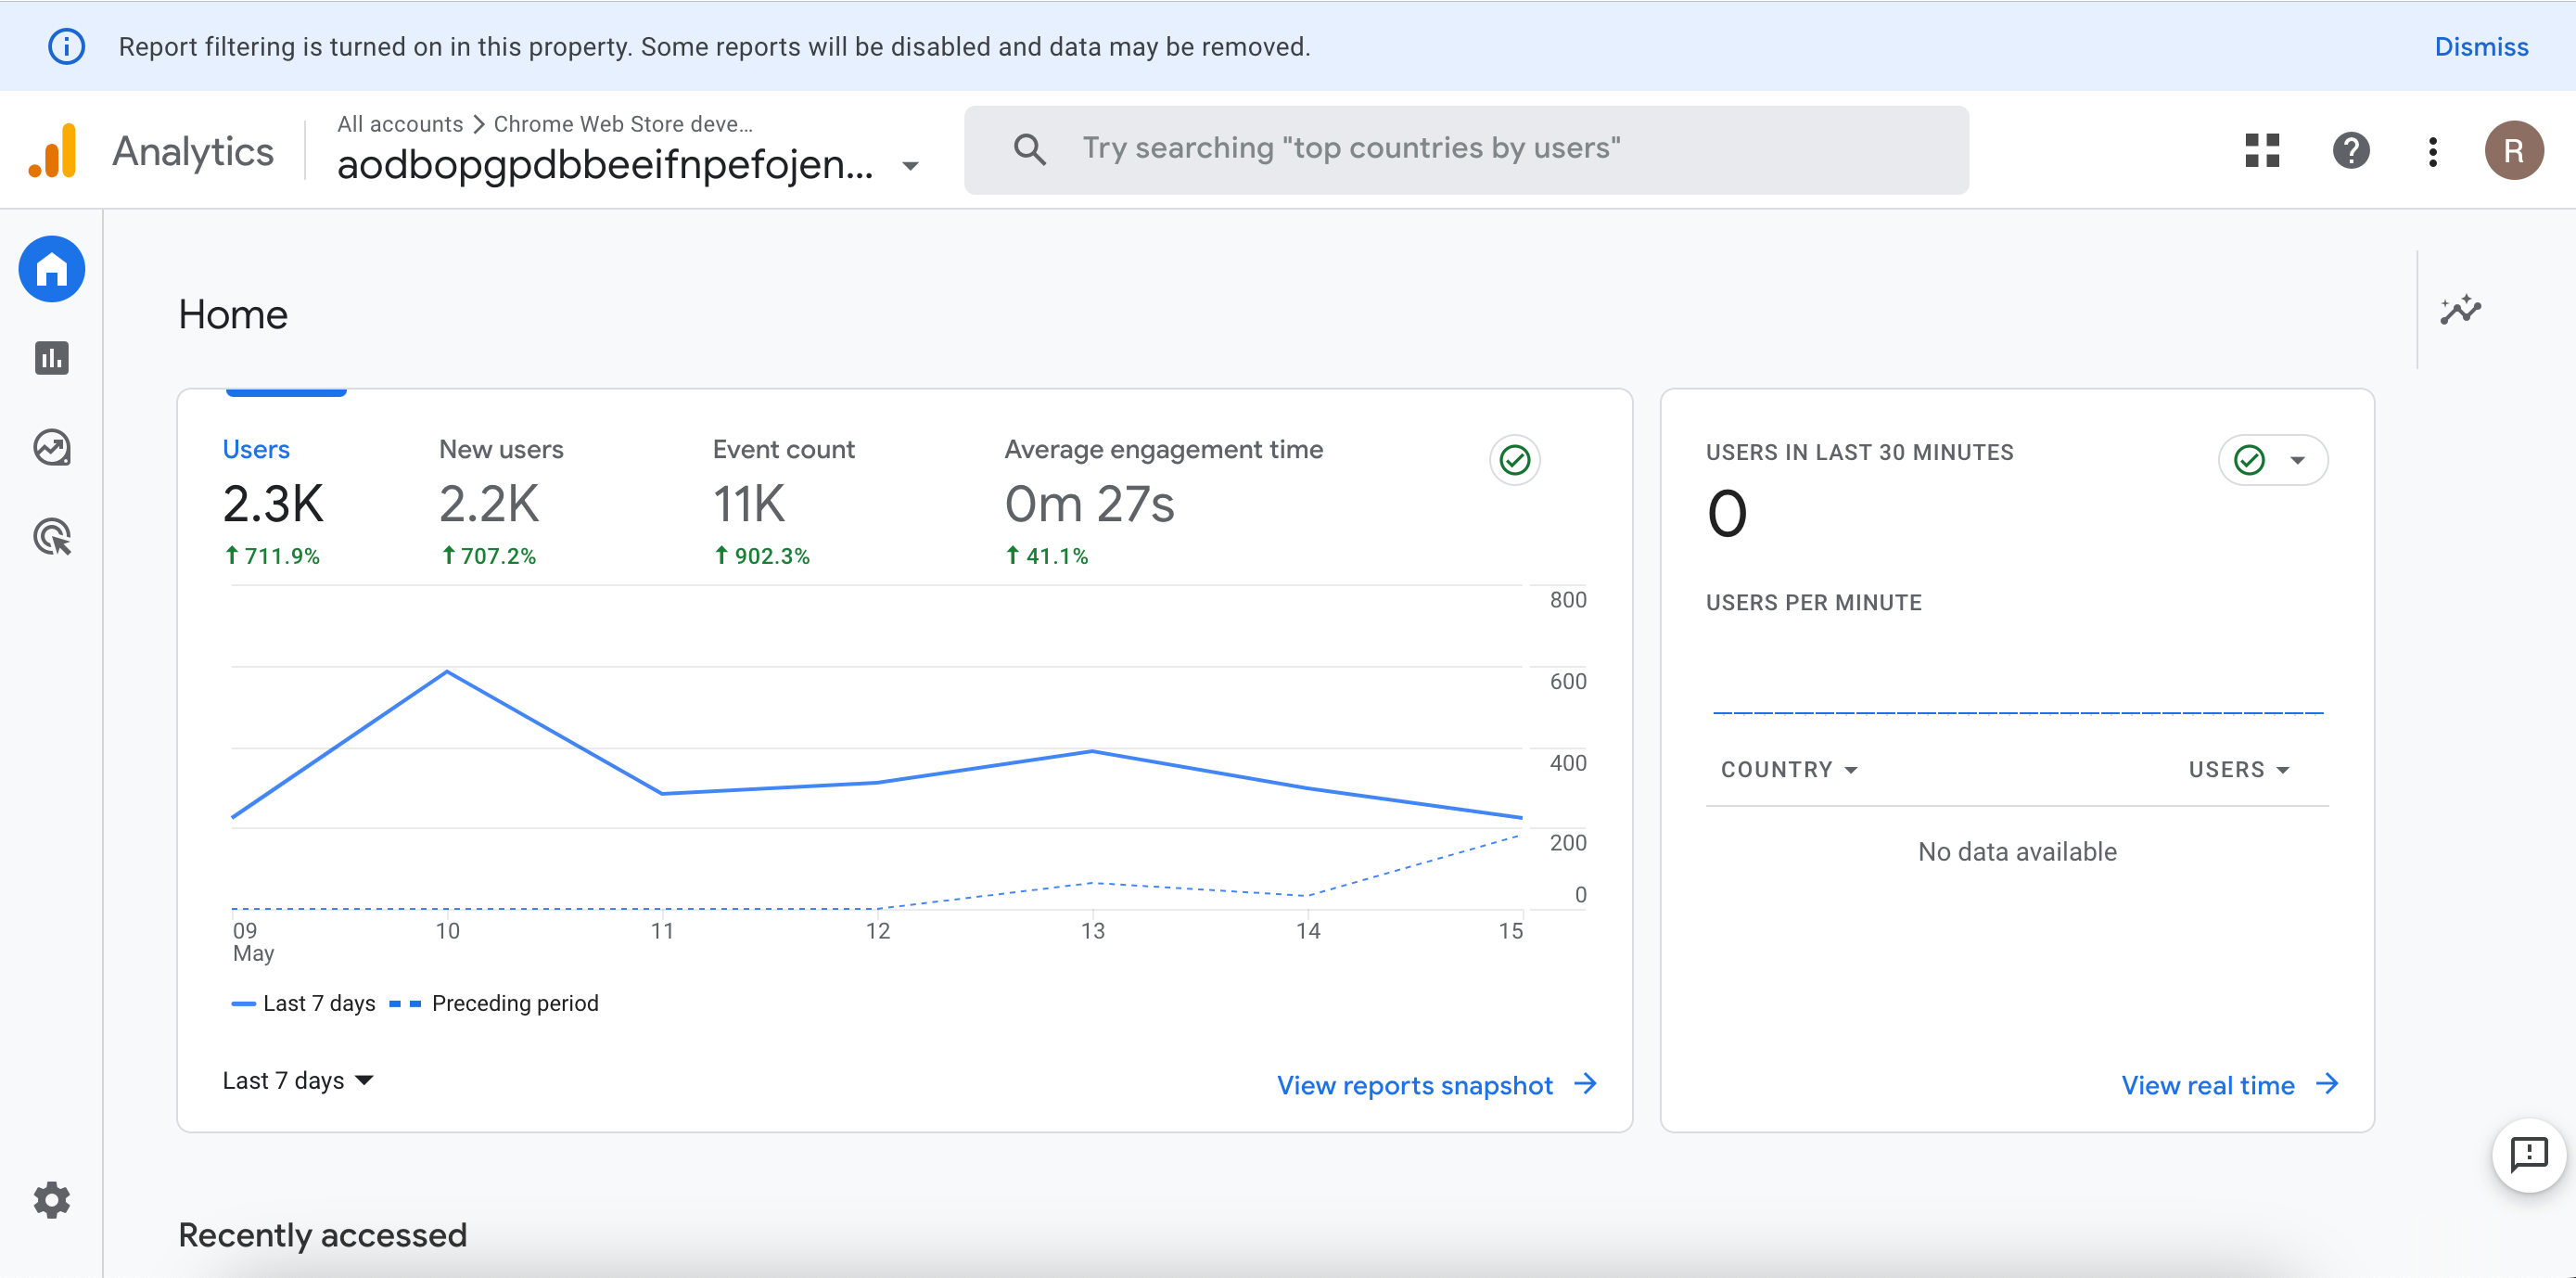This screenshot has width=2576, height=1278.
Task: Open the Google apps grid icon
Action: [2261, 151]
